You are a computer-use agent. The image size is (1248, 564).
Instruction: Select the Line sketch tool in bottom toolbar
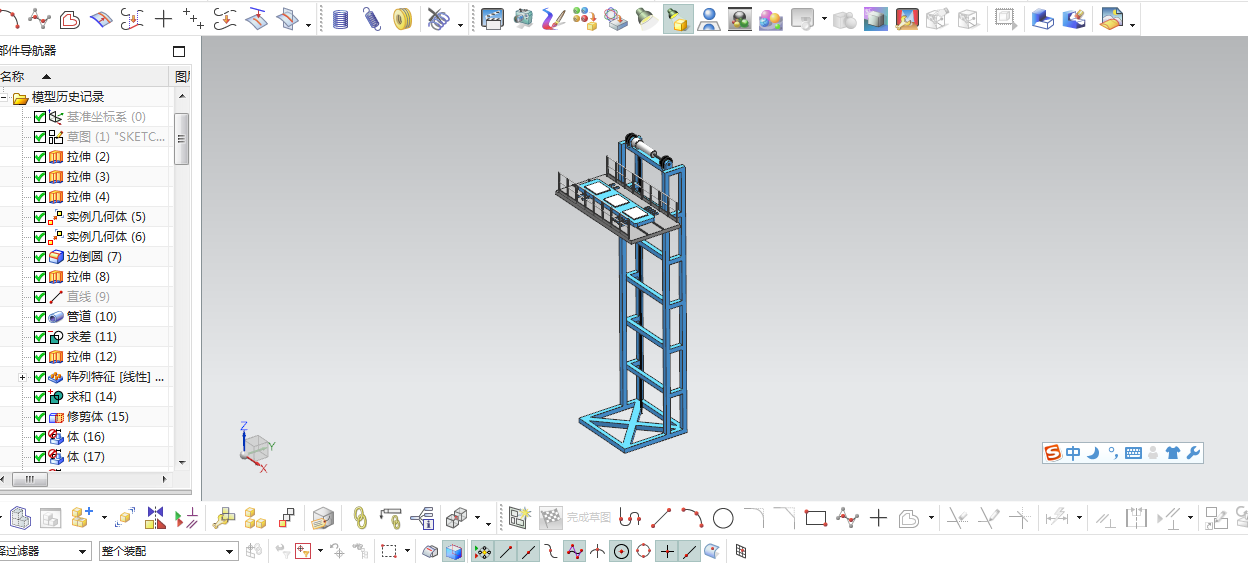coord(661,518)
